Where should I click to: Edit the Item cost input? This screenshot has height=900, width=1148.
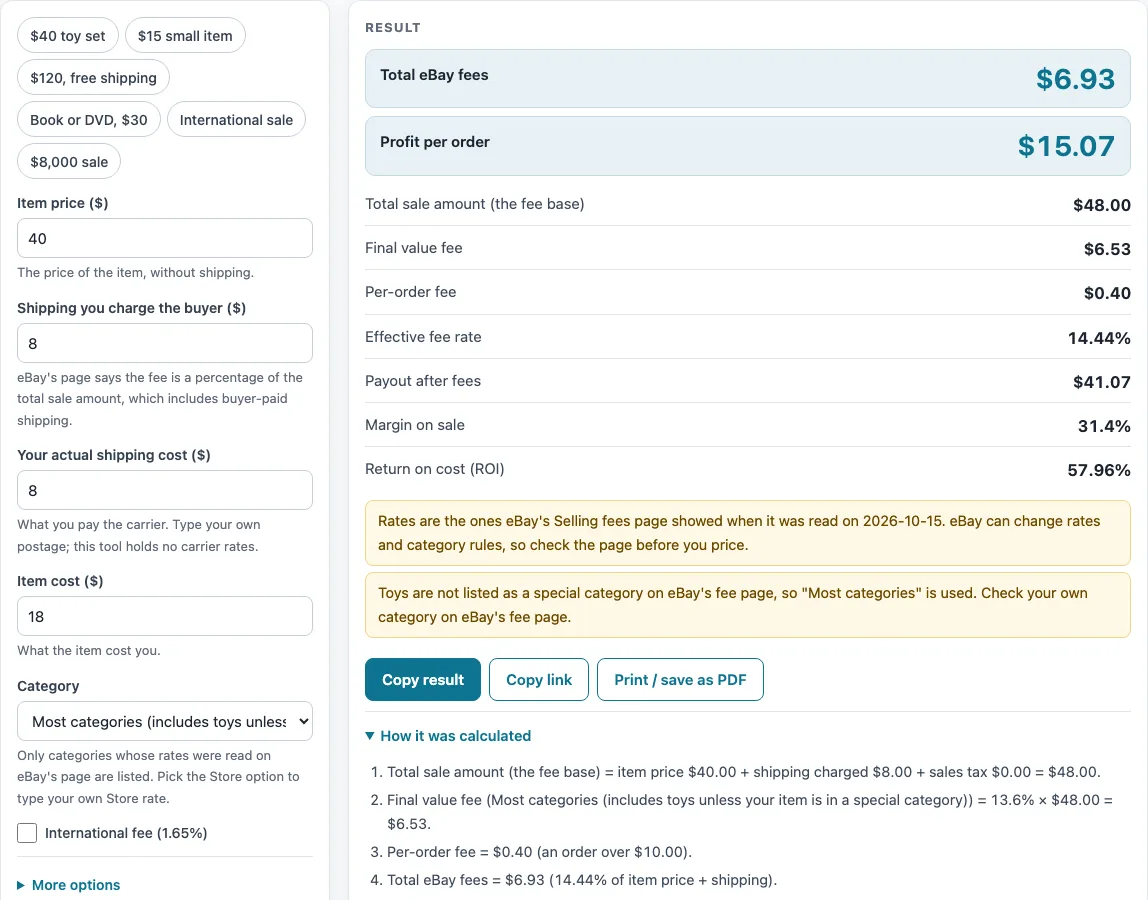(165, 616)
